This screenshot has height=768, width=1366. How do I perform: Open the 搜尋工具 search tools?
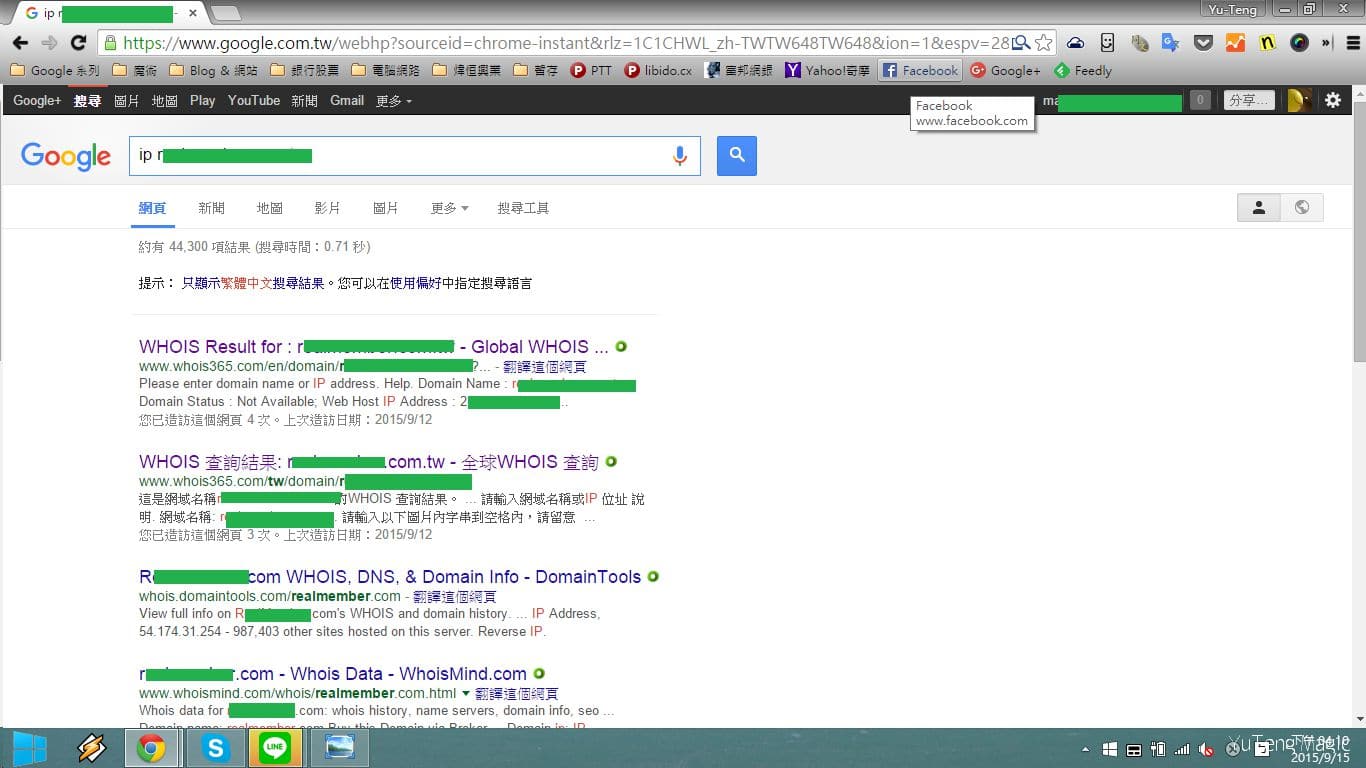pos(523,208)
